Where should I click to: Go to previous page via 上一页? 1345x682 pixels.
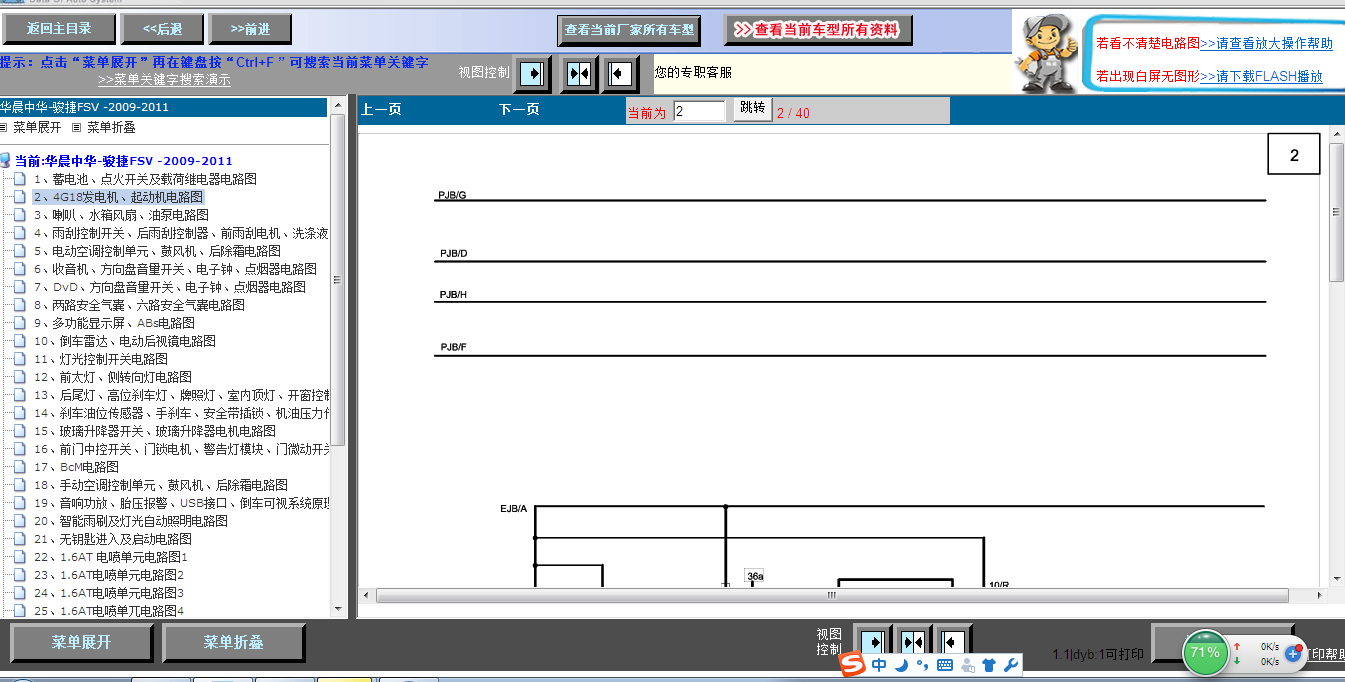(x=381, y=110)
